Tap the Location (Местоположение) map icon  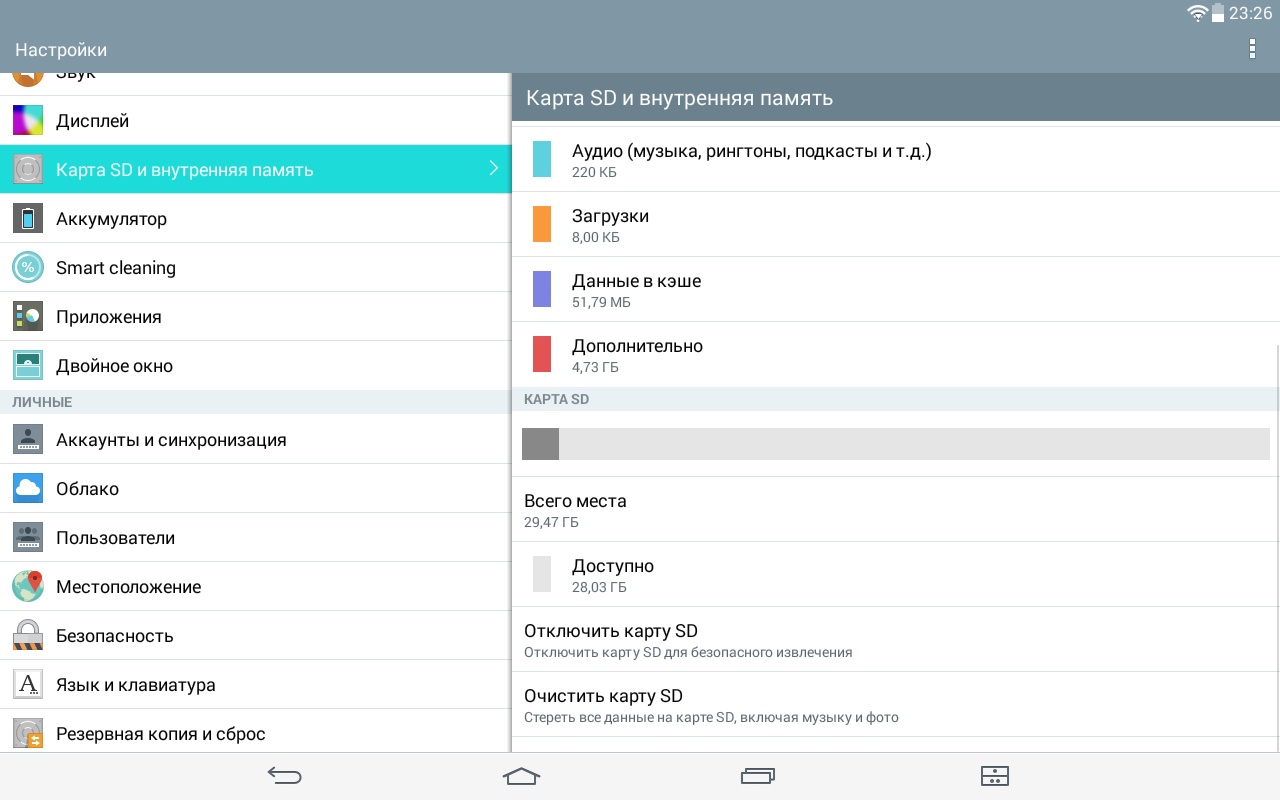(28, 587)
